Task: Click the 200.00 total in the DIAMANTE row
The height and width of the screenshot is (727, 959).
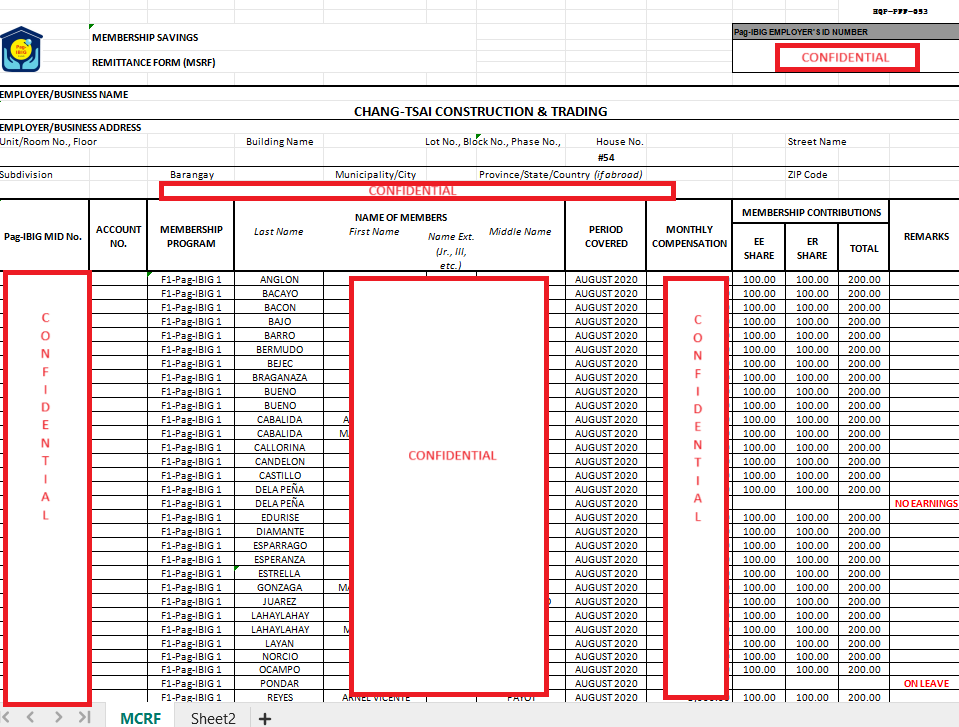Action: 864,531
